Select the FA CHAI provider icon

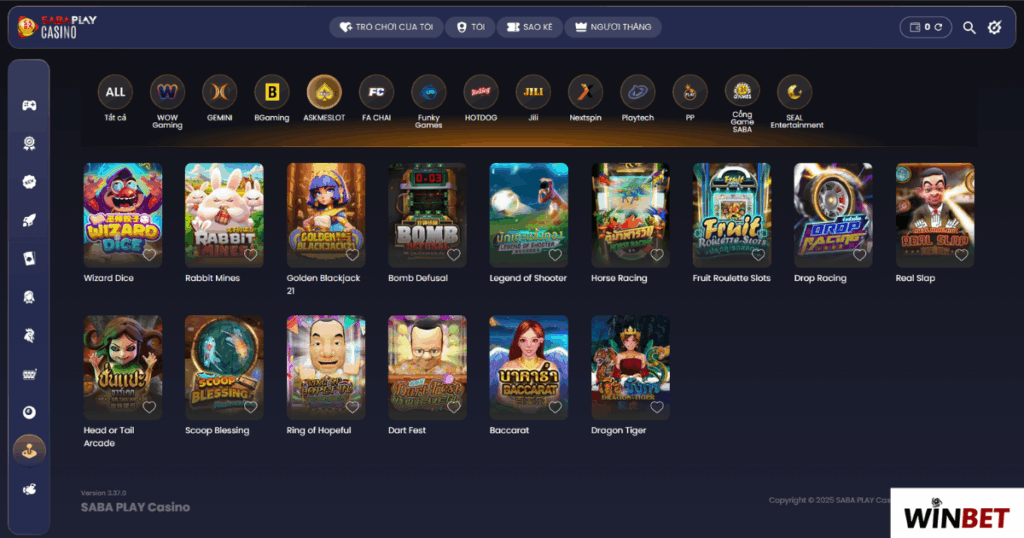click(376, 92)
